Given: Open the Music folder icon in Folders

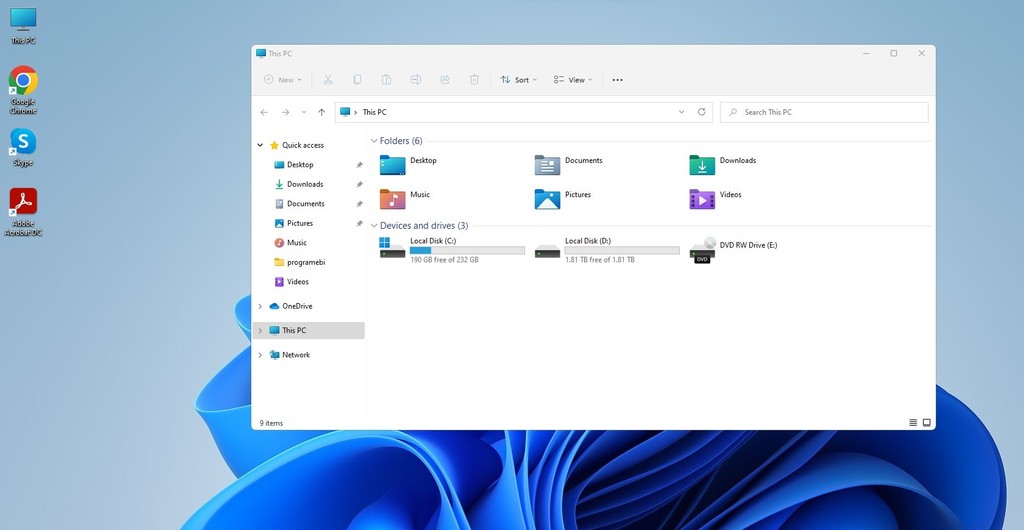Looking at the screenshot, I should click(x=392, y=199).
